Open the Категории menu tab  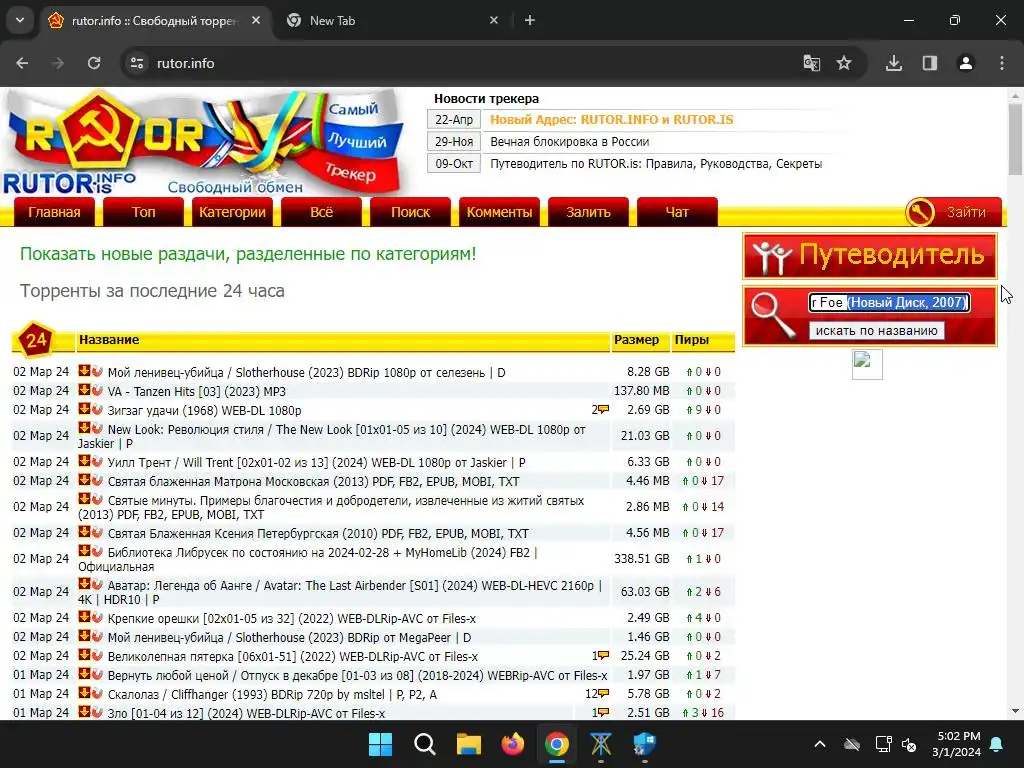(232, 212)
